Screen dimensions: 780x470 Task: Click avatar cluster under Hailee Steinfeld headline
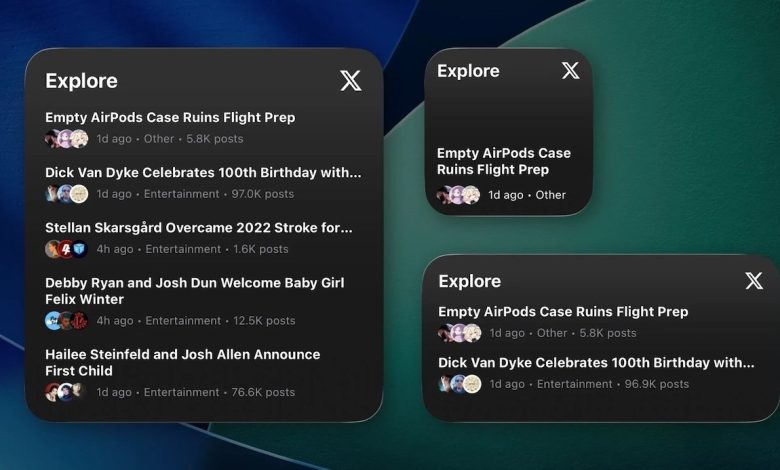[x=66, y=392]
